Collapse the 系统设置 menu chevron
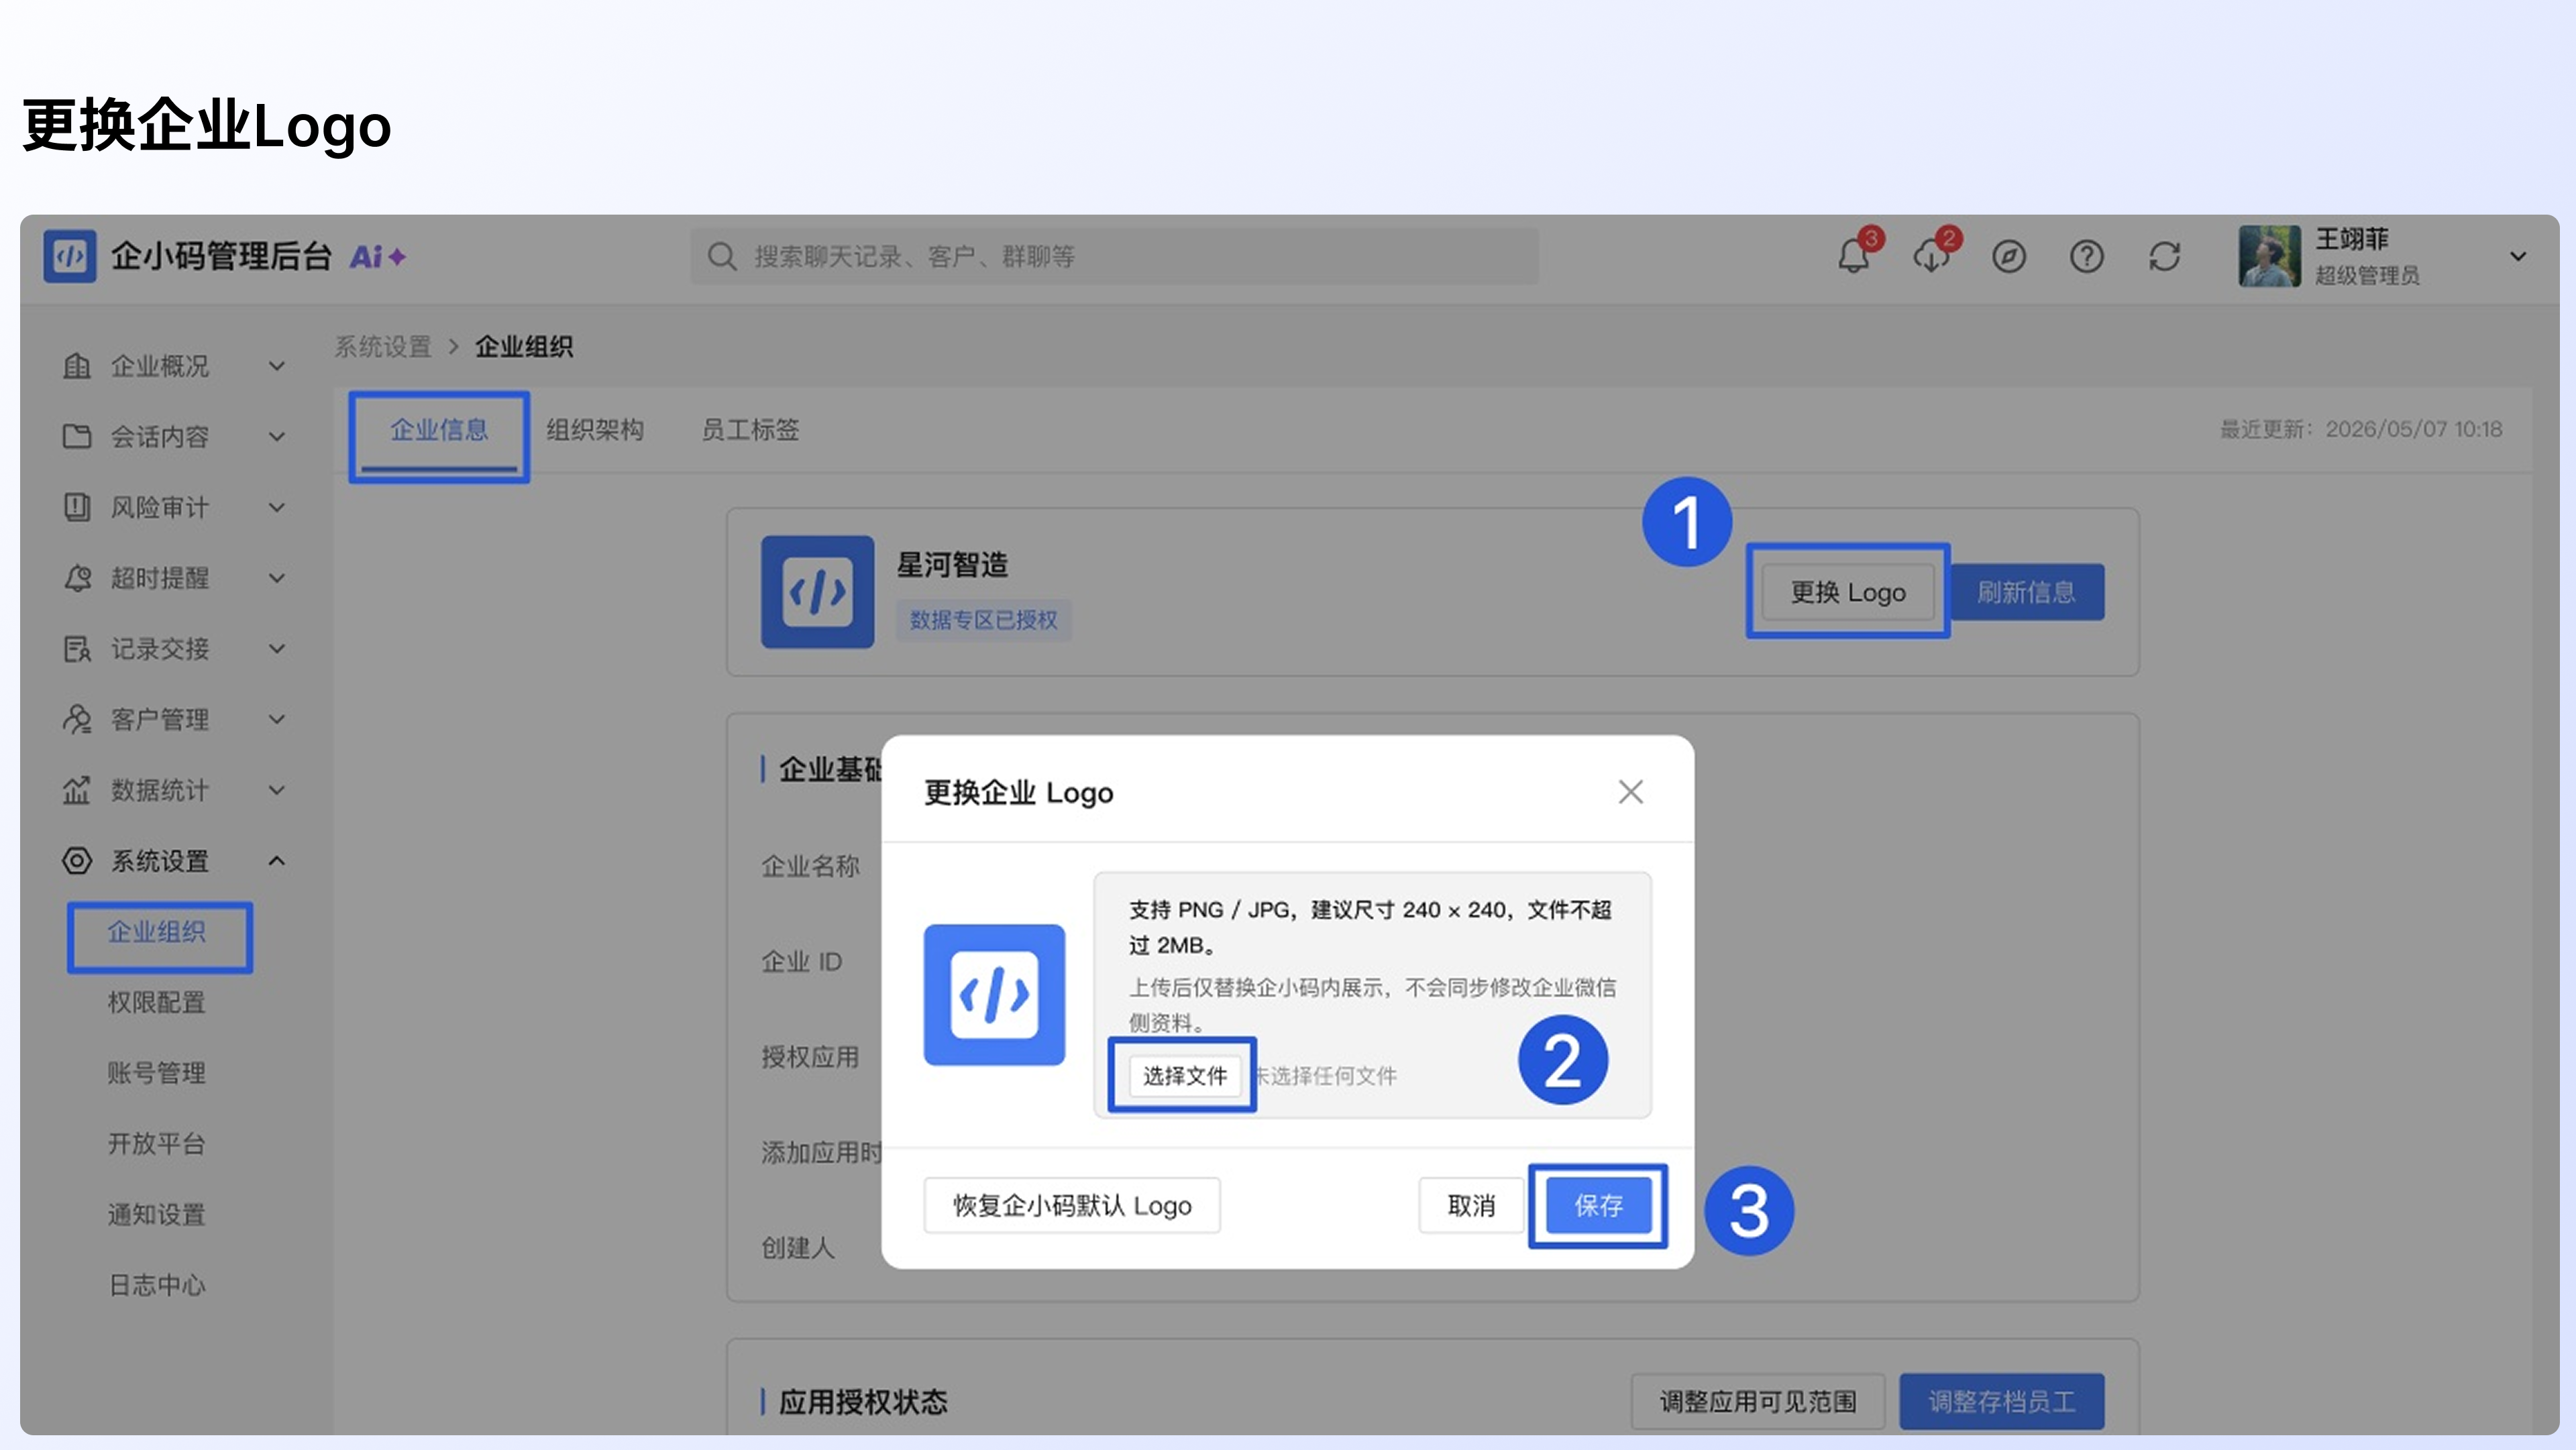The height and width of the screenshot is (1450, 2576). (x=277, y=861)
